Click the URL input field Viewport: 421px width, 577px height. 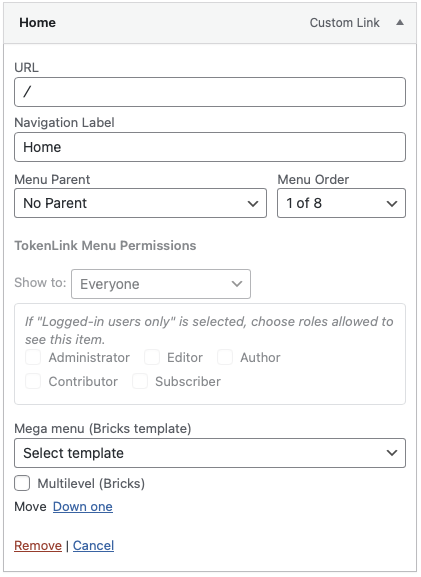[210, 92]
